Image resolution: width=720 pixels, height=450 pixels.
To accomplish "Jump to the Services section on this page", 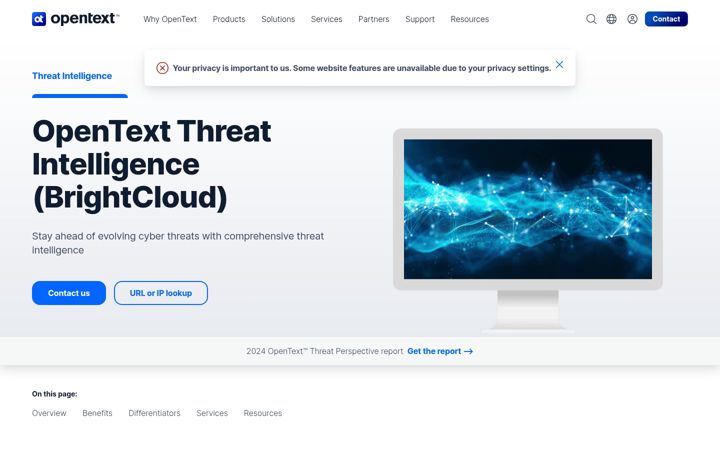I will (212, 413).
